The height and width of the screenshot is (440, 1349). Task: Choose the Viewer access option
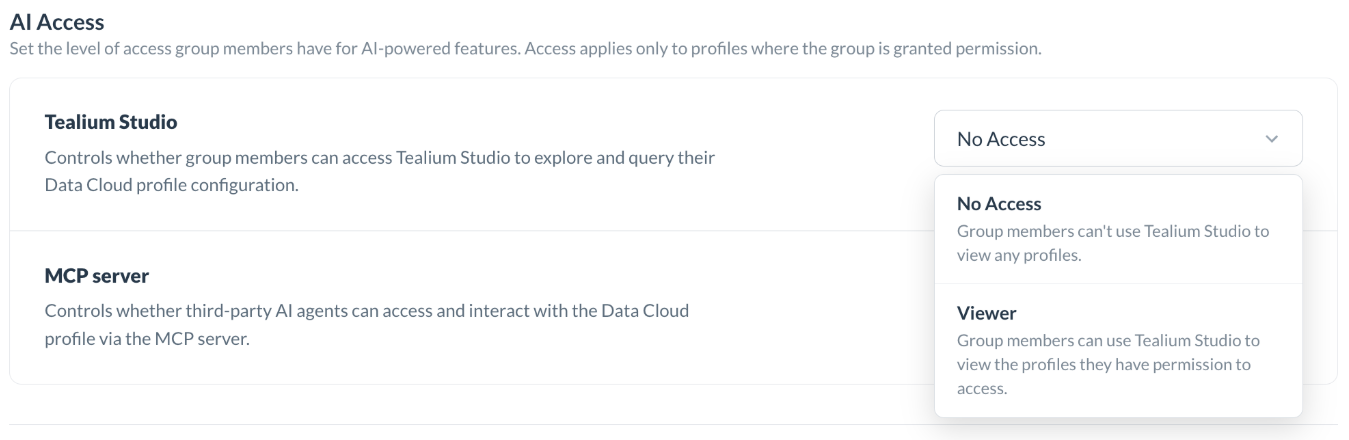pyautogui.click(x=1118, y=350)
